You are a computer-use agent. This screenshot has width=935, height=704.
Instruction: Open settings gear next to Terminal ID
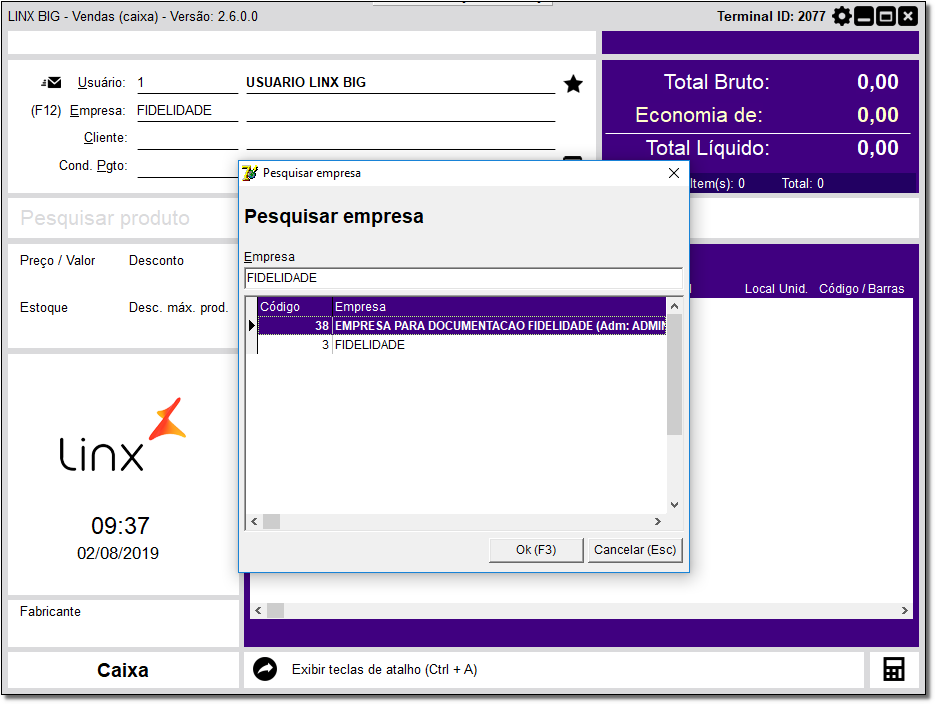(x=841, y=16)
